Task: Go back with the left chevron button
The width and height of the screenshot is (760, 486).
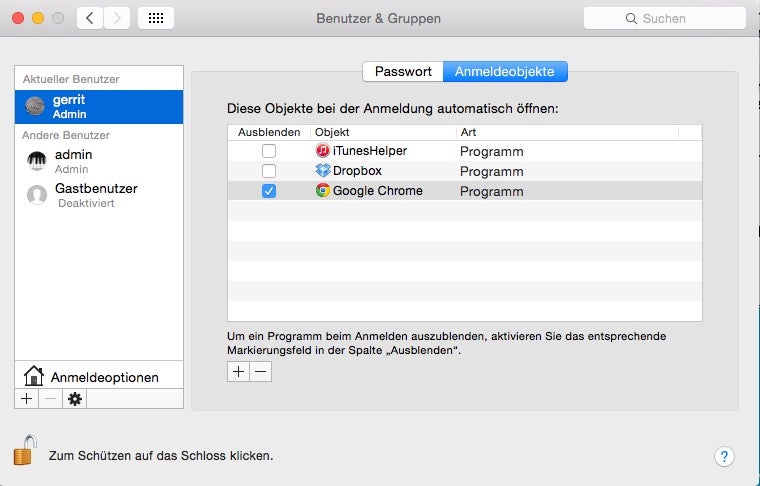Action: click(x=90, y=18)
